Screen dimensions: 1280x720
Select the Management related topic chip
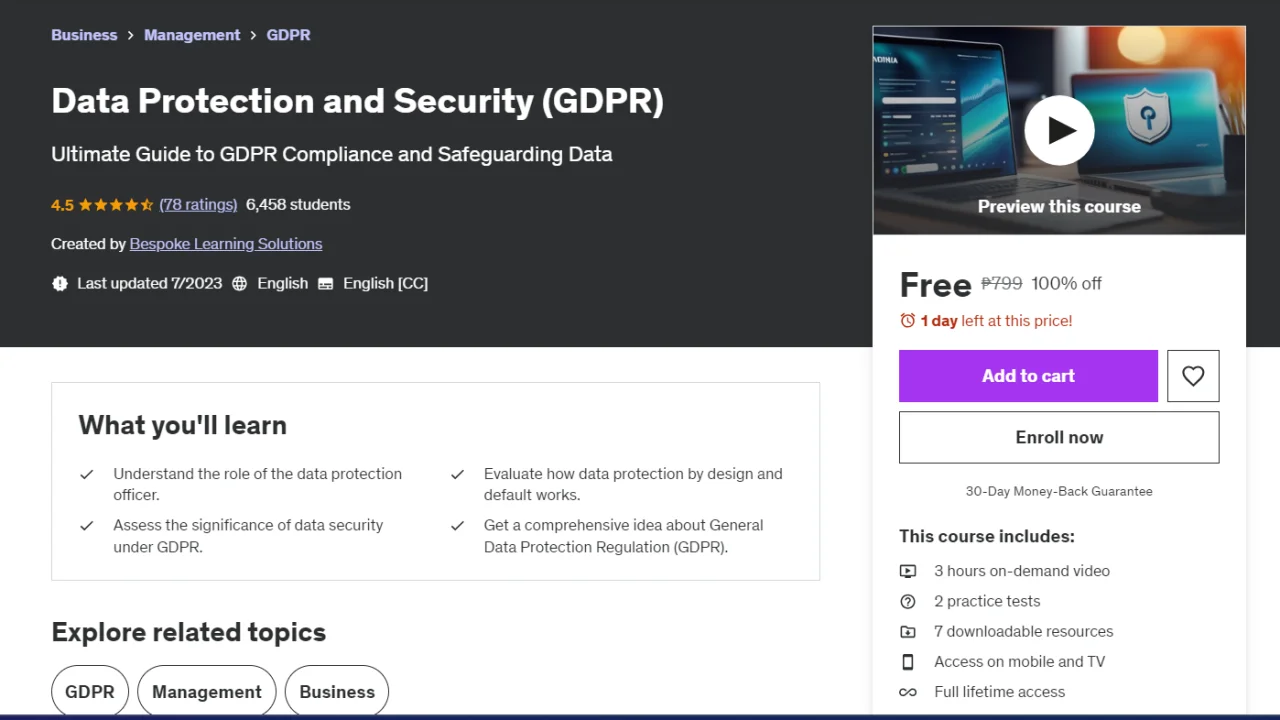(207, 691)
